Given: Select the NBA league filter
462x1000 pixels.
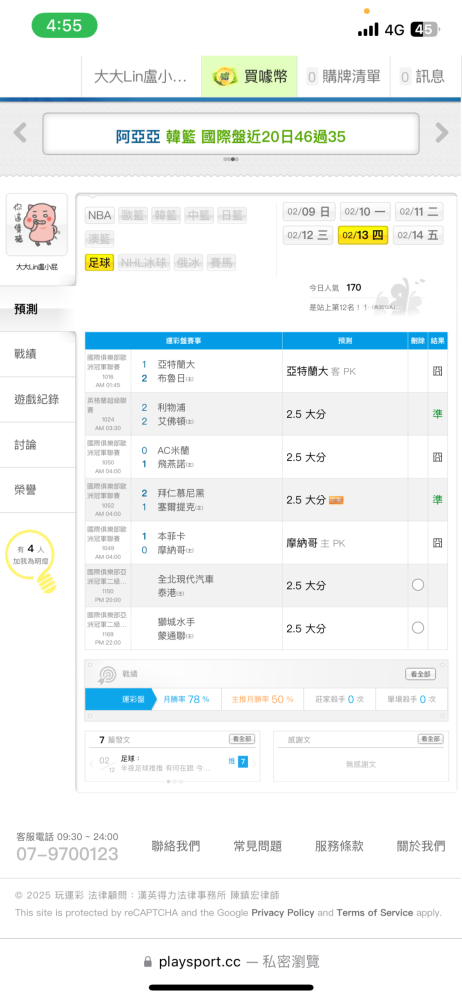Looking at the screenshot, I should (100, 215).
